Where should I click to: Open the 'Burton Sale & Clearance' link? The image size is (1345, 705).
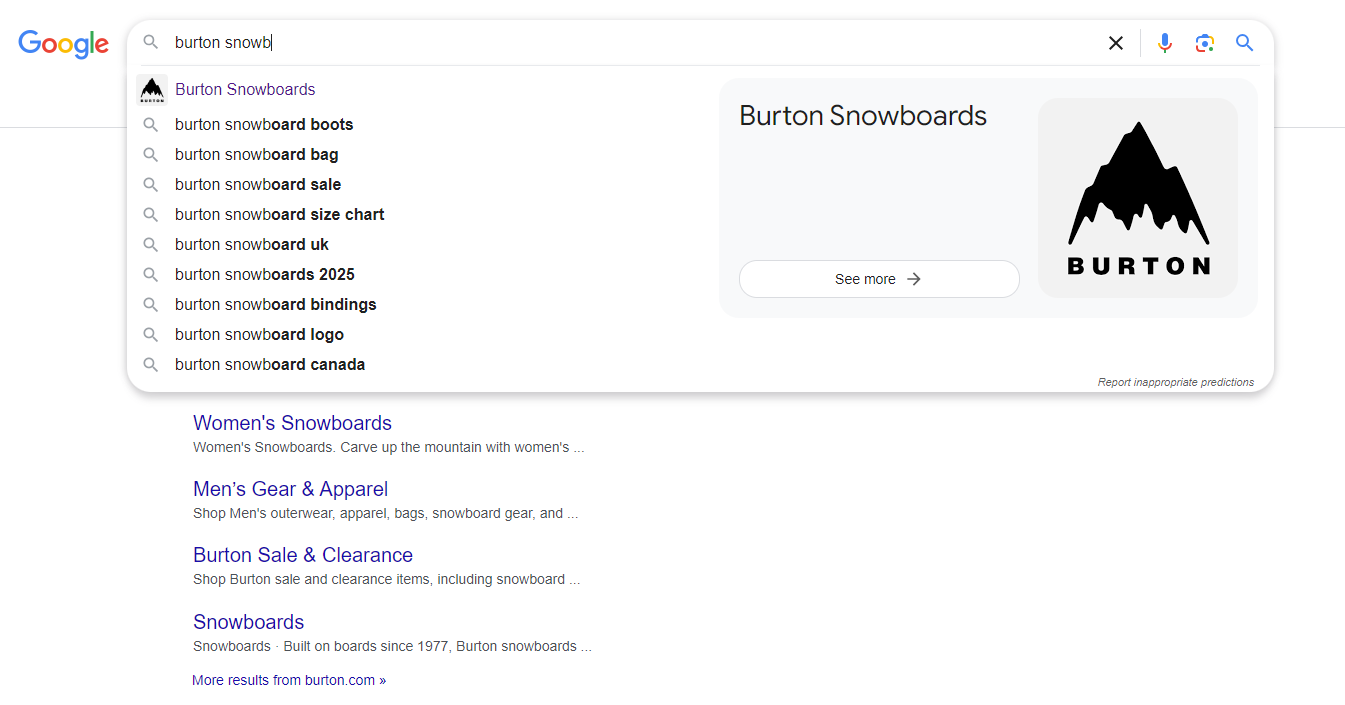coord(303,555)
